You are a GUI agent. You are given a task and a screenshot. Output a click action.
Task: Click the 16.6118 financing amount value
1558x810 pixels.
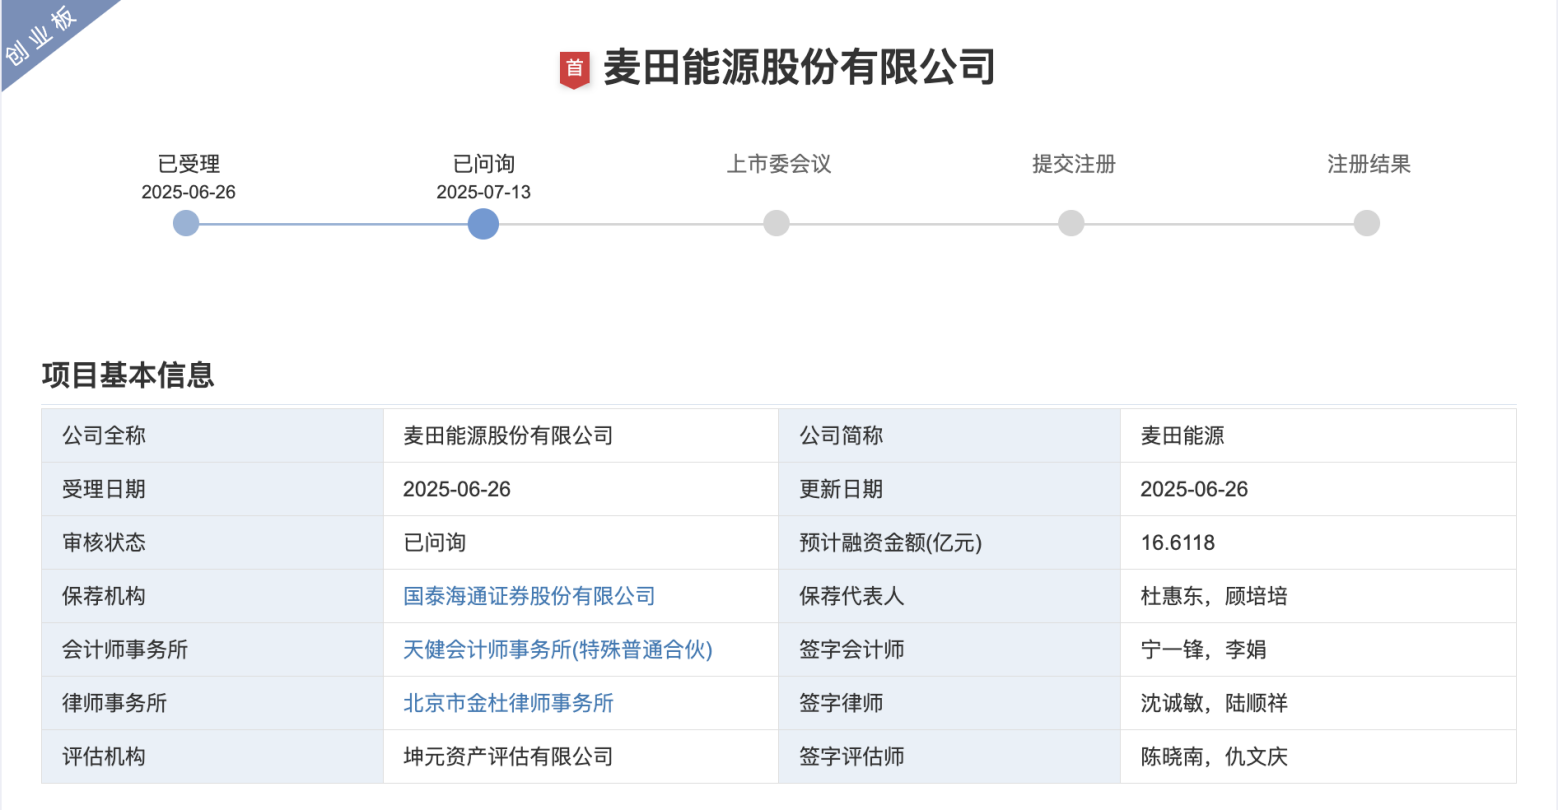click(1177, 543)
